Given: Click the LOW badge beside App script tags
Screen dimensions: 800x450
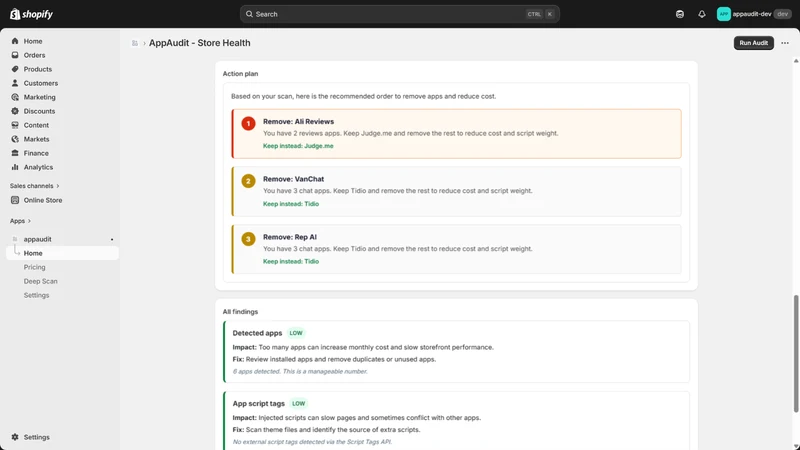Looking at the screenshot, I should tap(298, 403).
